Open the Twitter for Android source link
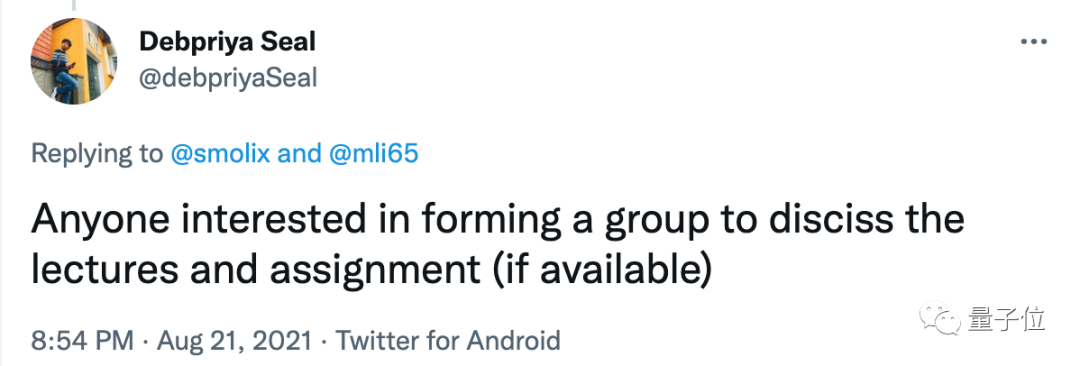 (447, 340)
